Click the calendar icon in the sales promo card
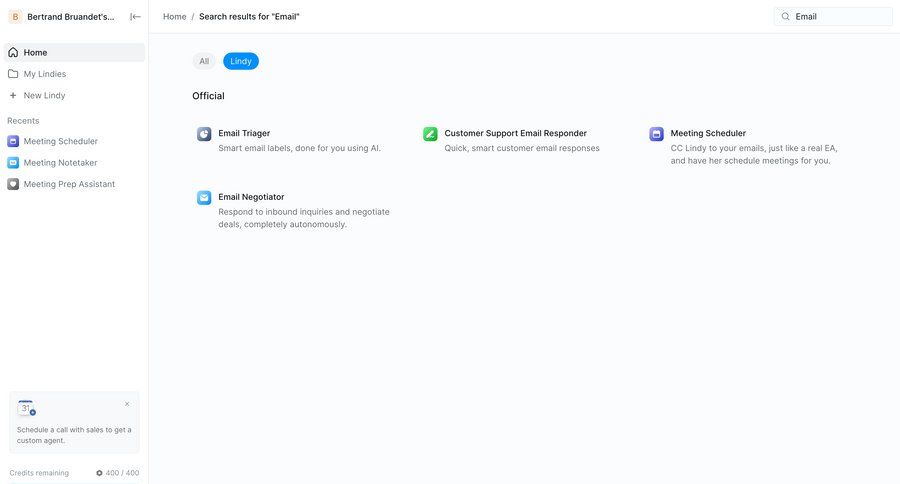The image size is (900, 484). (26, 408)
